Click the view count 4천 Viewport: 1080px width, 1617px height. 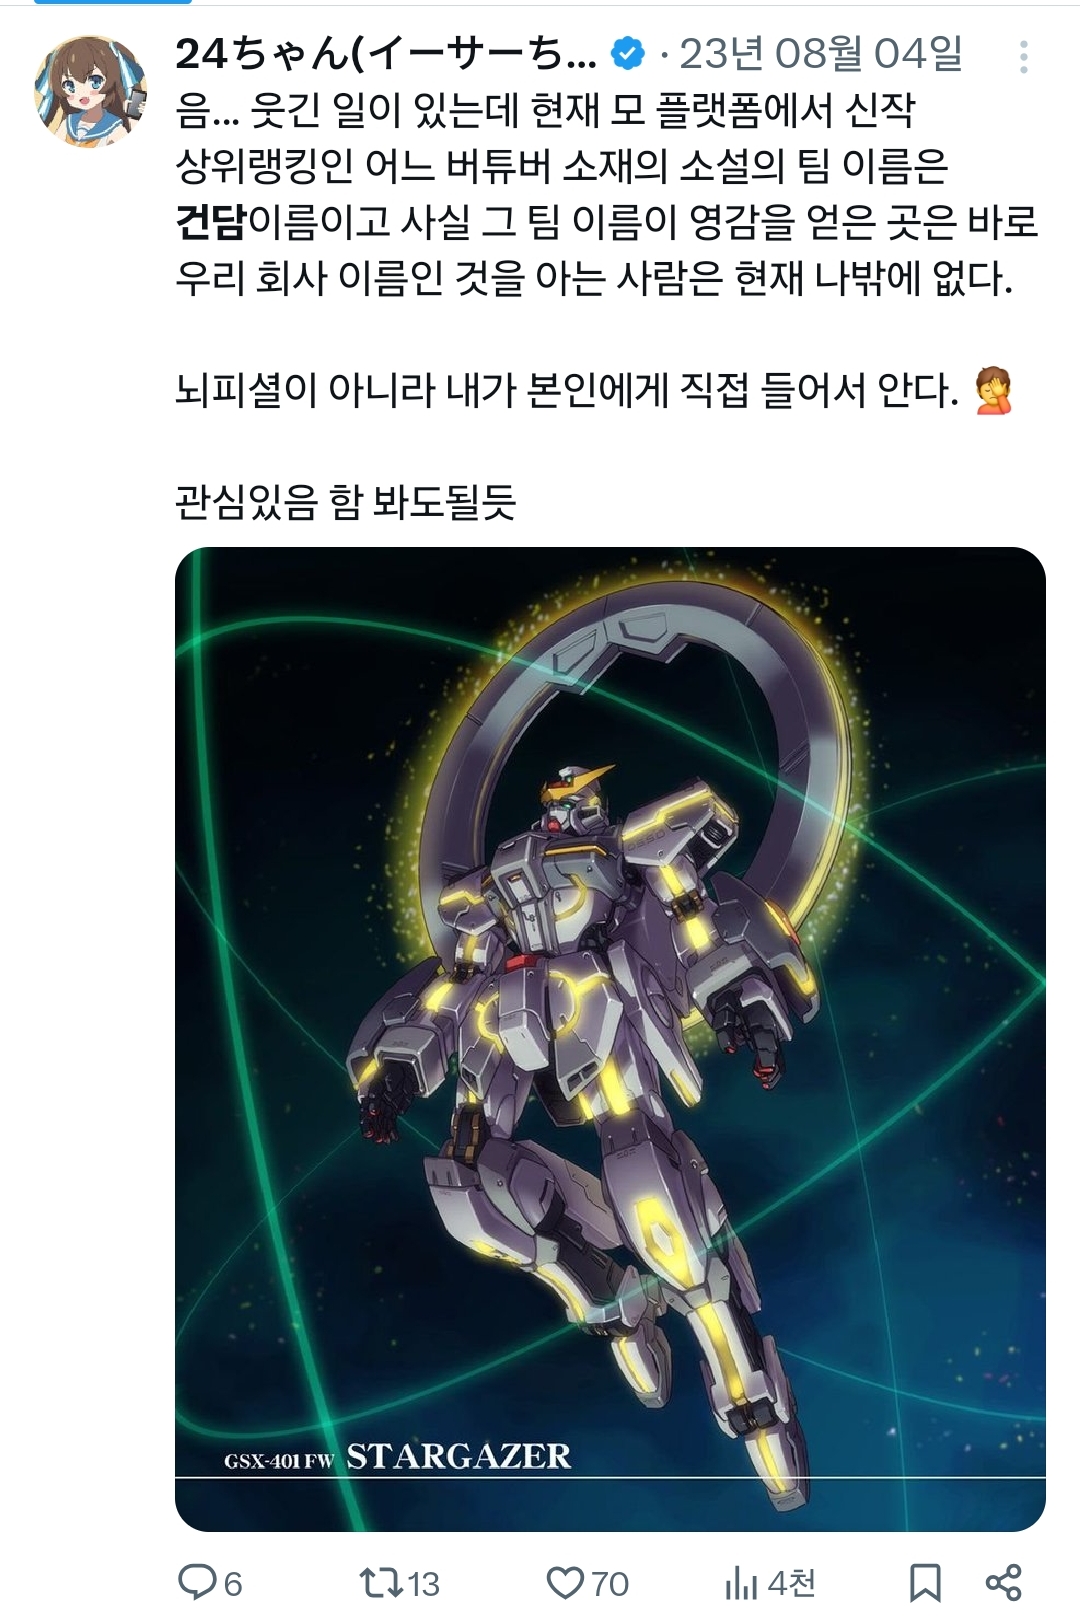(792, 1583)
